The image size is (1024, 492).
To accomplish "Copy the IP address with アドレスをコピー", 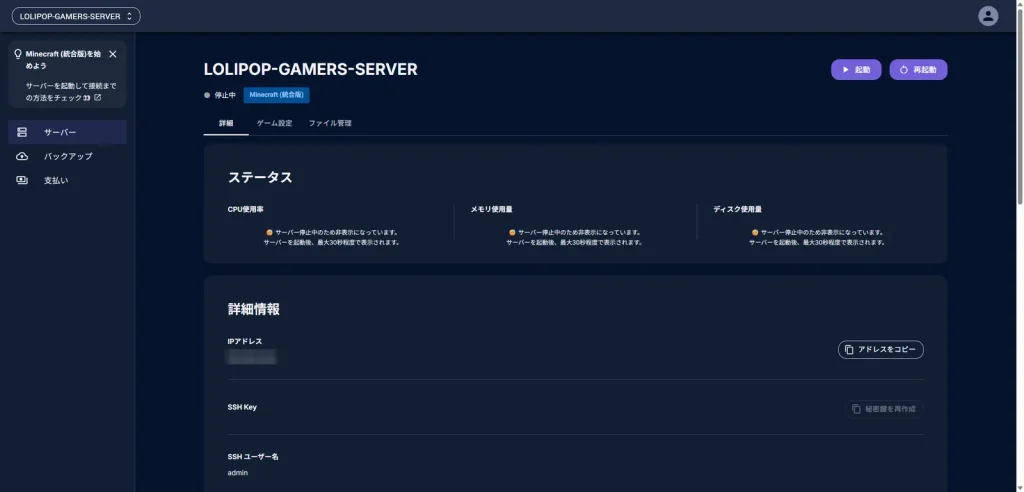I will 880,350.
